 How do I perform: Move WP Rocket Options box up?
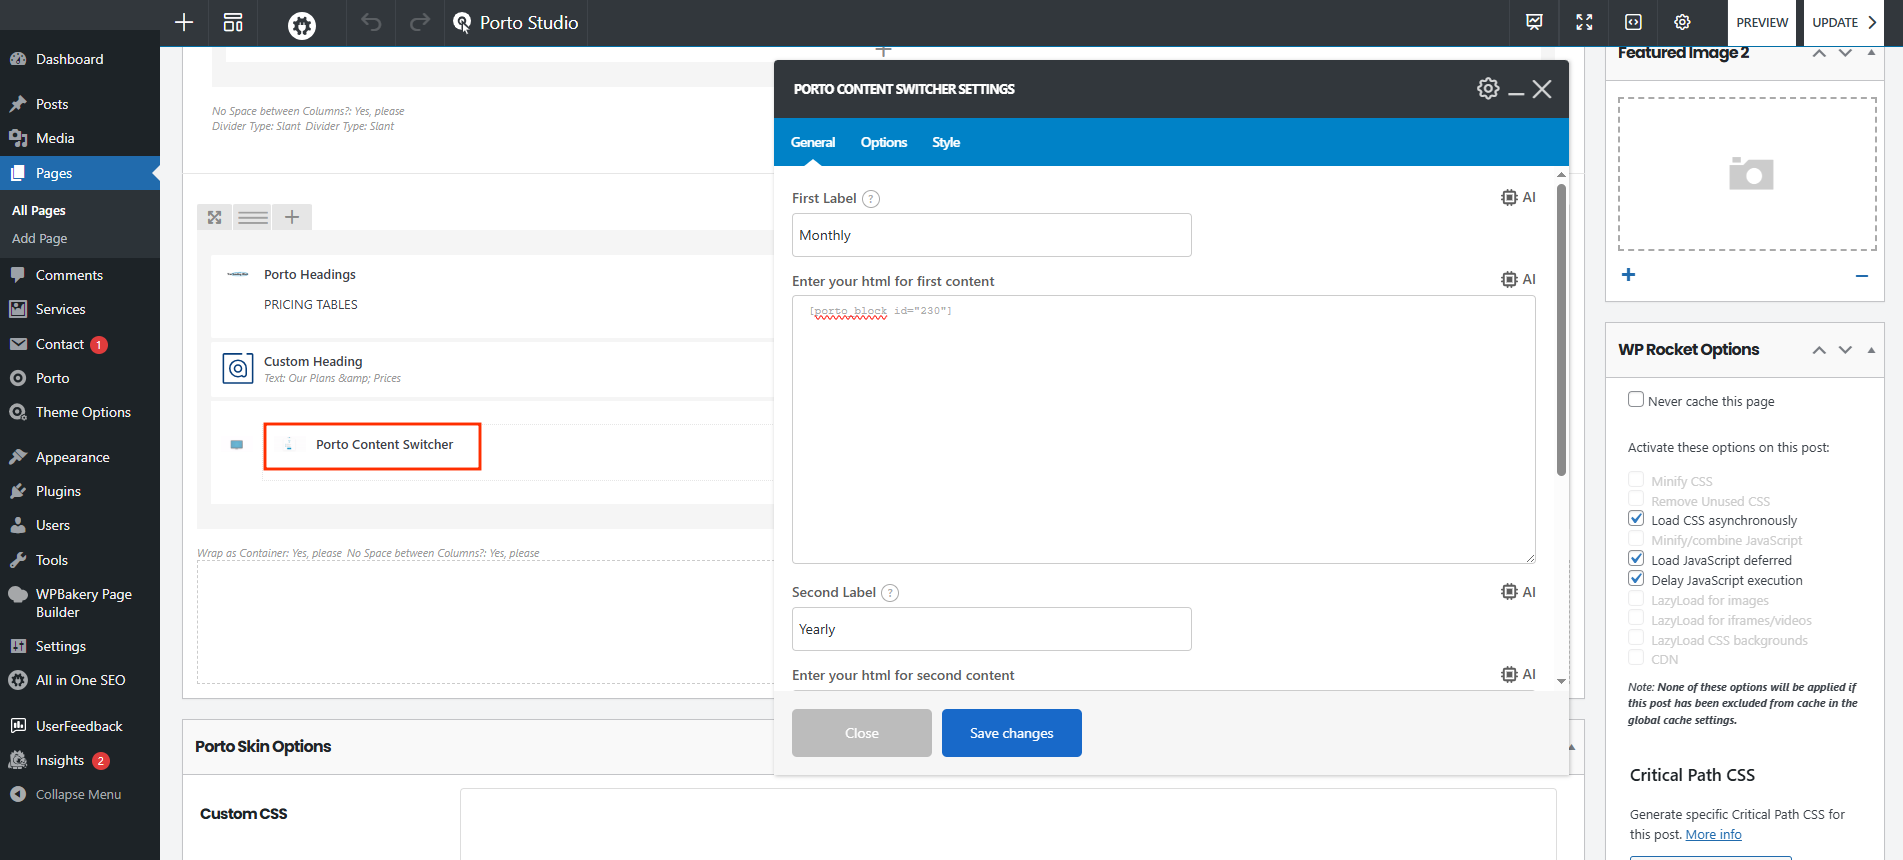pyautogui.click(x=1820, y=350)
